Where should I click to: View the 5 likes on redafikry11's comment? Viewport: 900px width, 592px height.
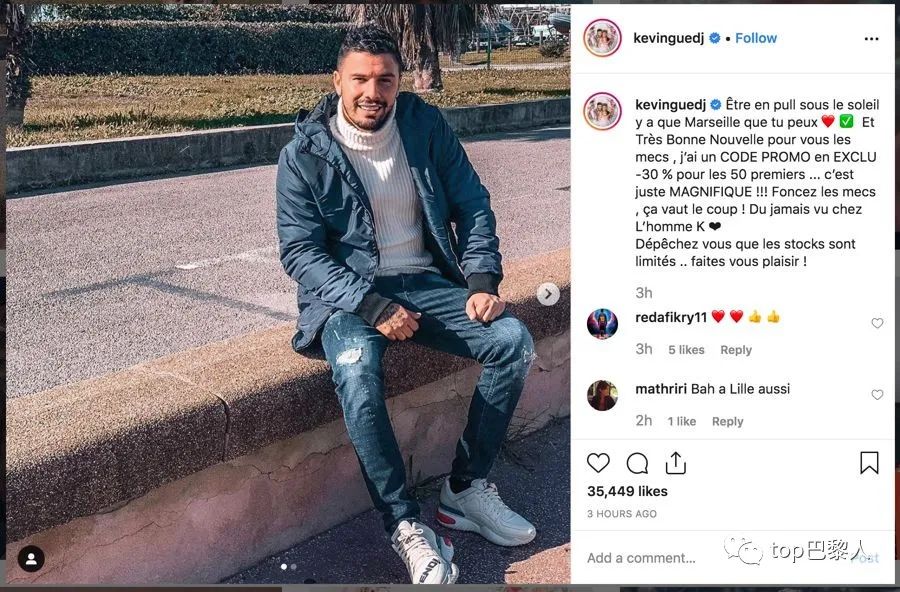point(686,350)
